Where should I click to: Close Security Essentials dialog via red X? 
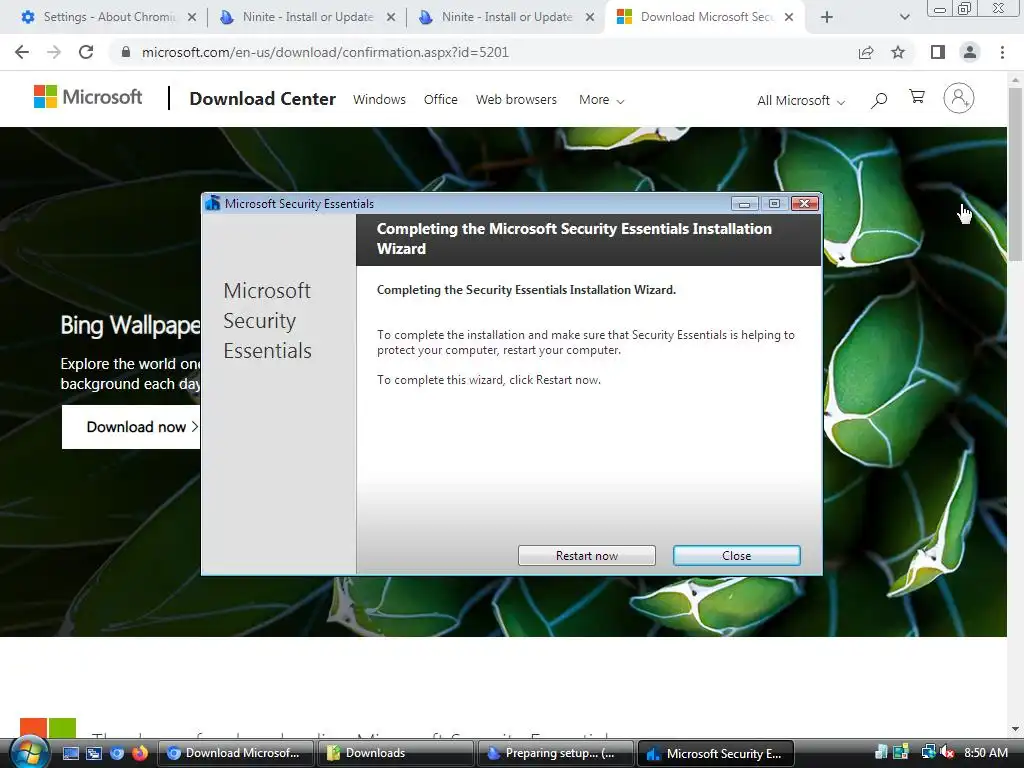point(805,204)
